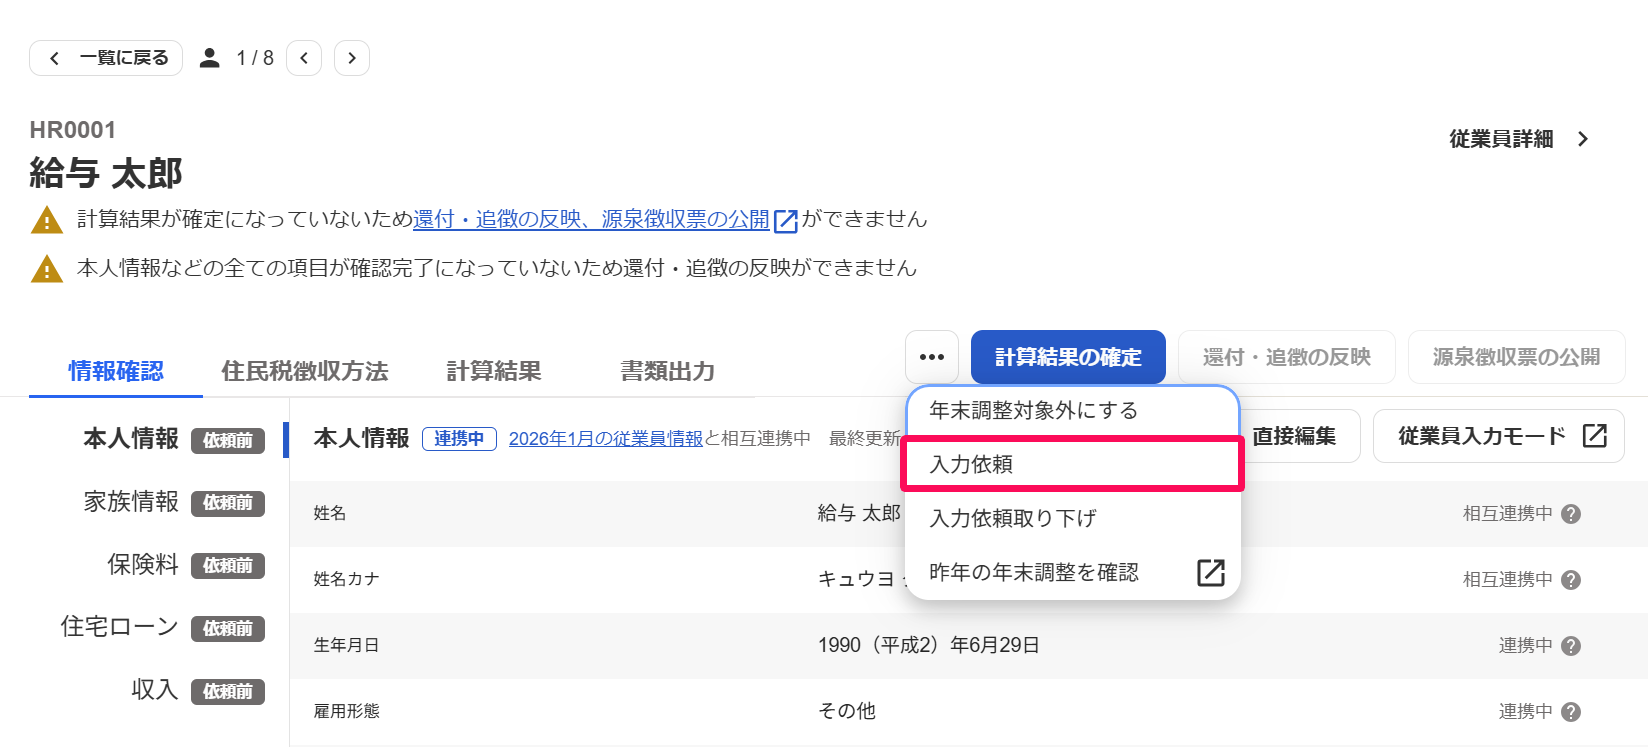Select 収入 in side navigation
Image resolution: width=1648 pixels, height=747 pixels.
[155, 690]
